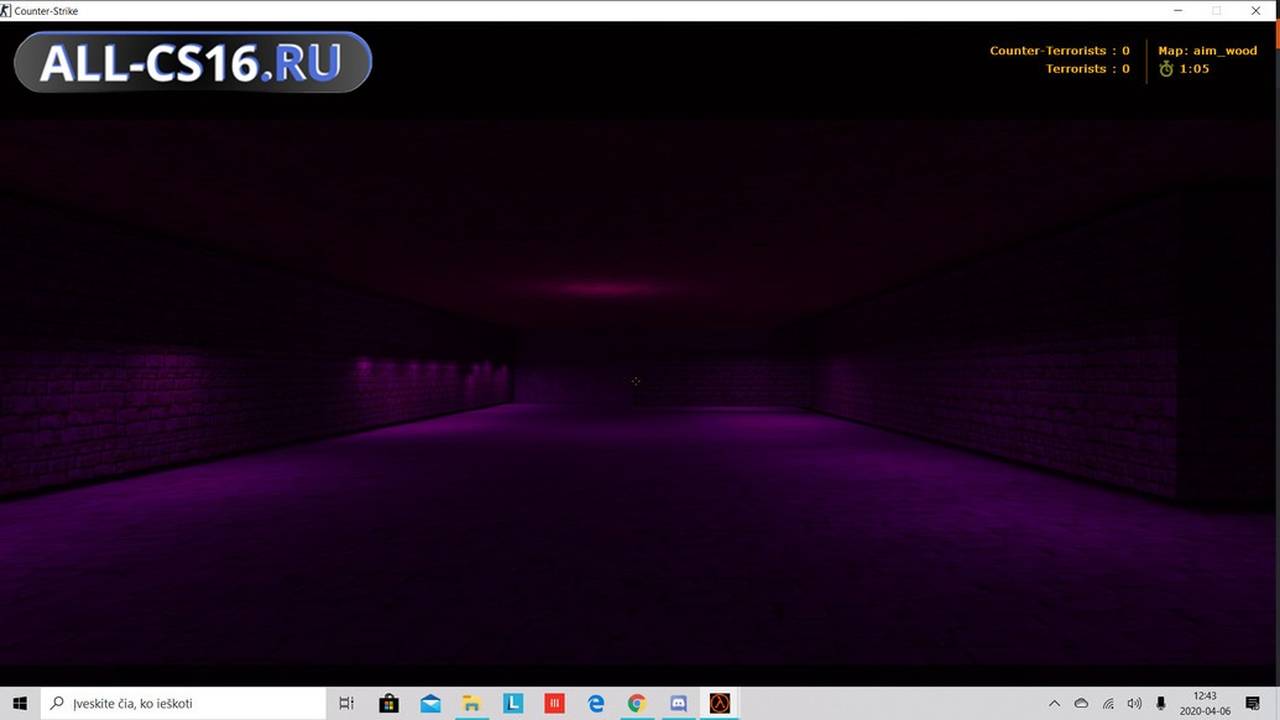Open the Mail app icon

tap(430, 703)
